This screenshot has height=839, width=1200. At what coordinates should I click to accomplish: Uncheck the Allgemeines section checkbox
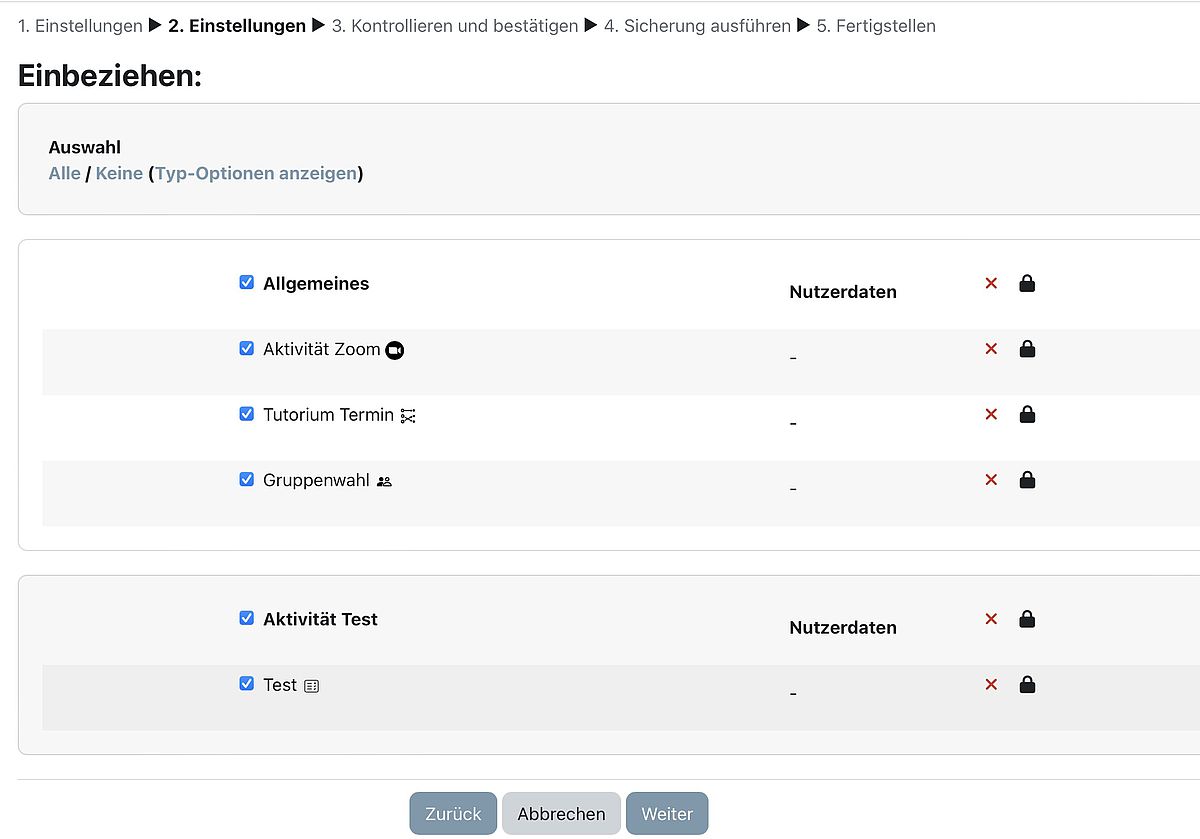(247, 283)
